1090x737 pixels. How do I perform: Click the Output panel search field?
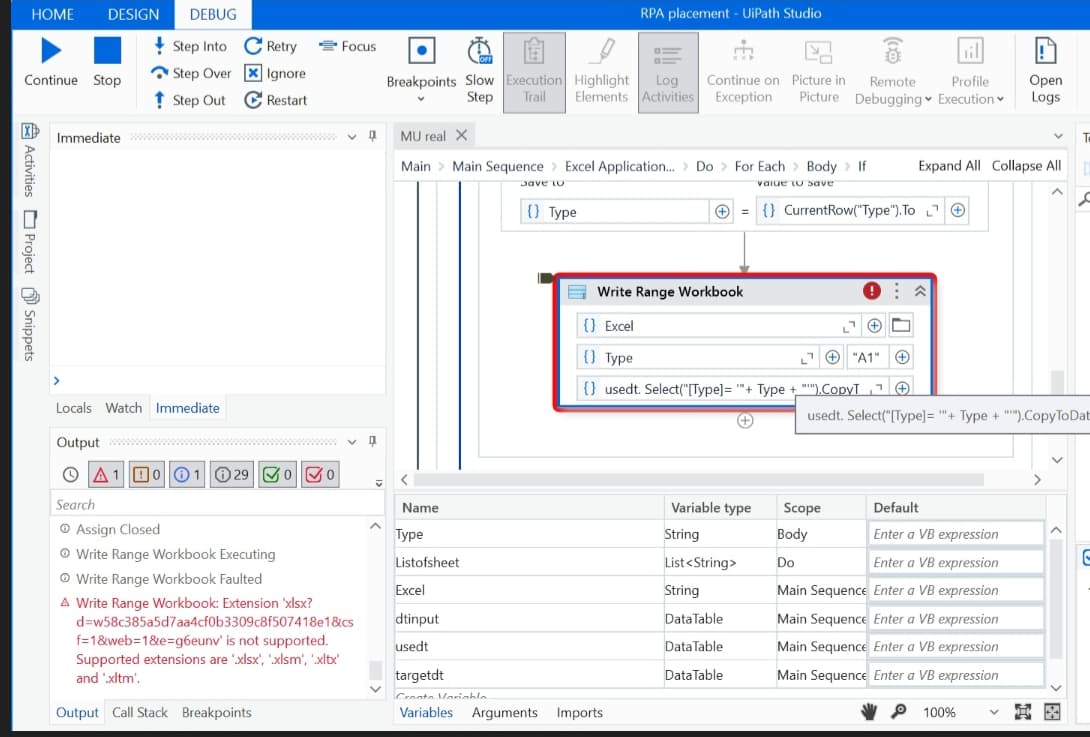pyautogui.click(x=217, y=504)
